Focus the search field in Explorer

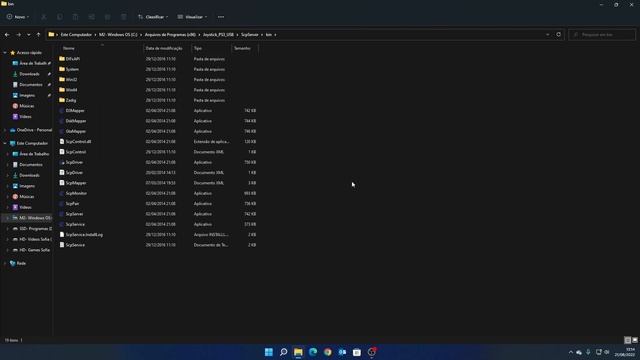coord(602,35)
